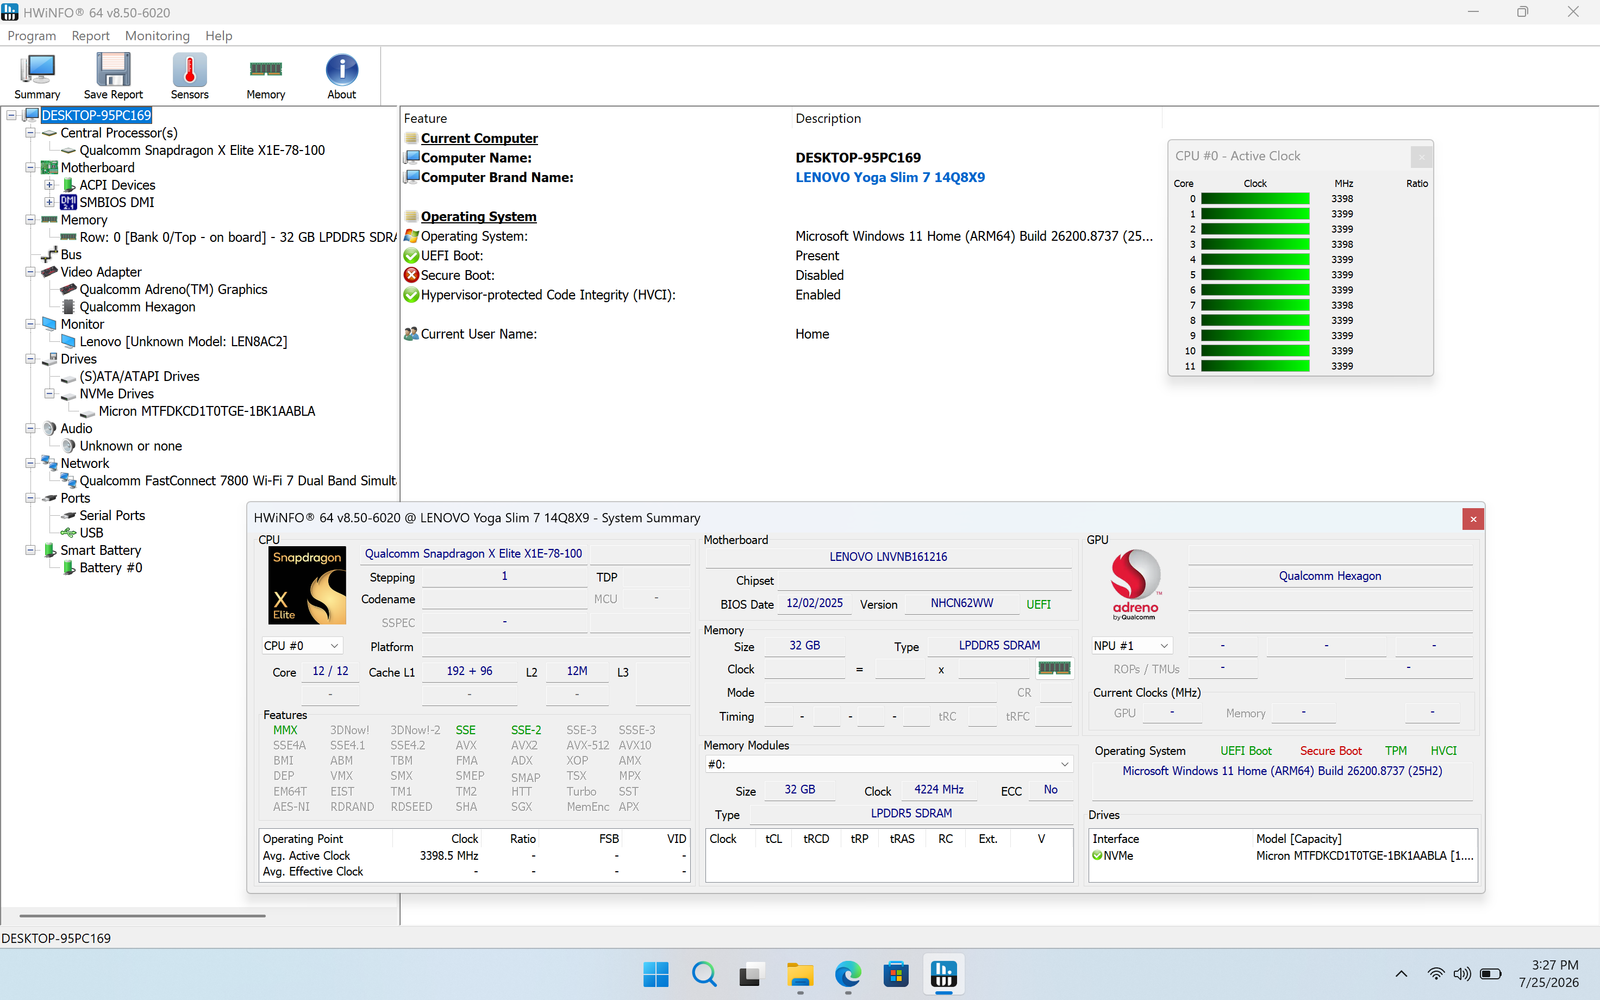Screen dimensions: 1600x1000
Task: Collapse the NVMe Drives node
Action: pyautogui.click(x=49, y=394)
